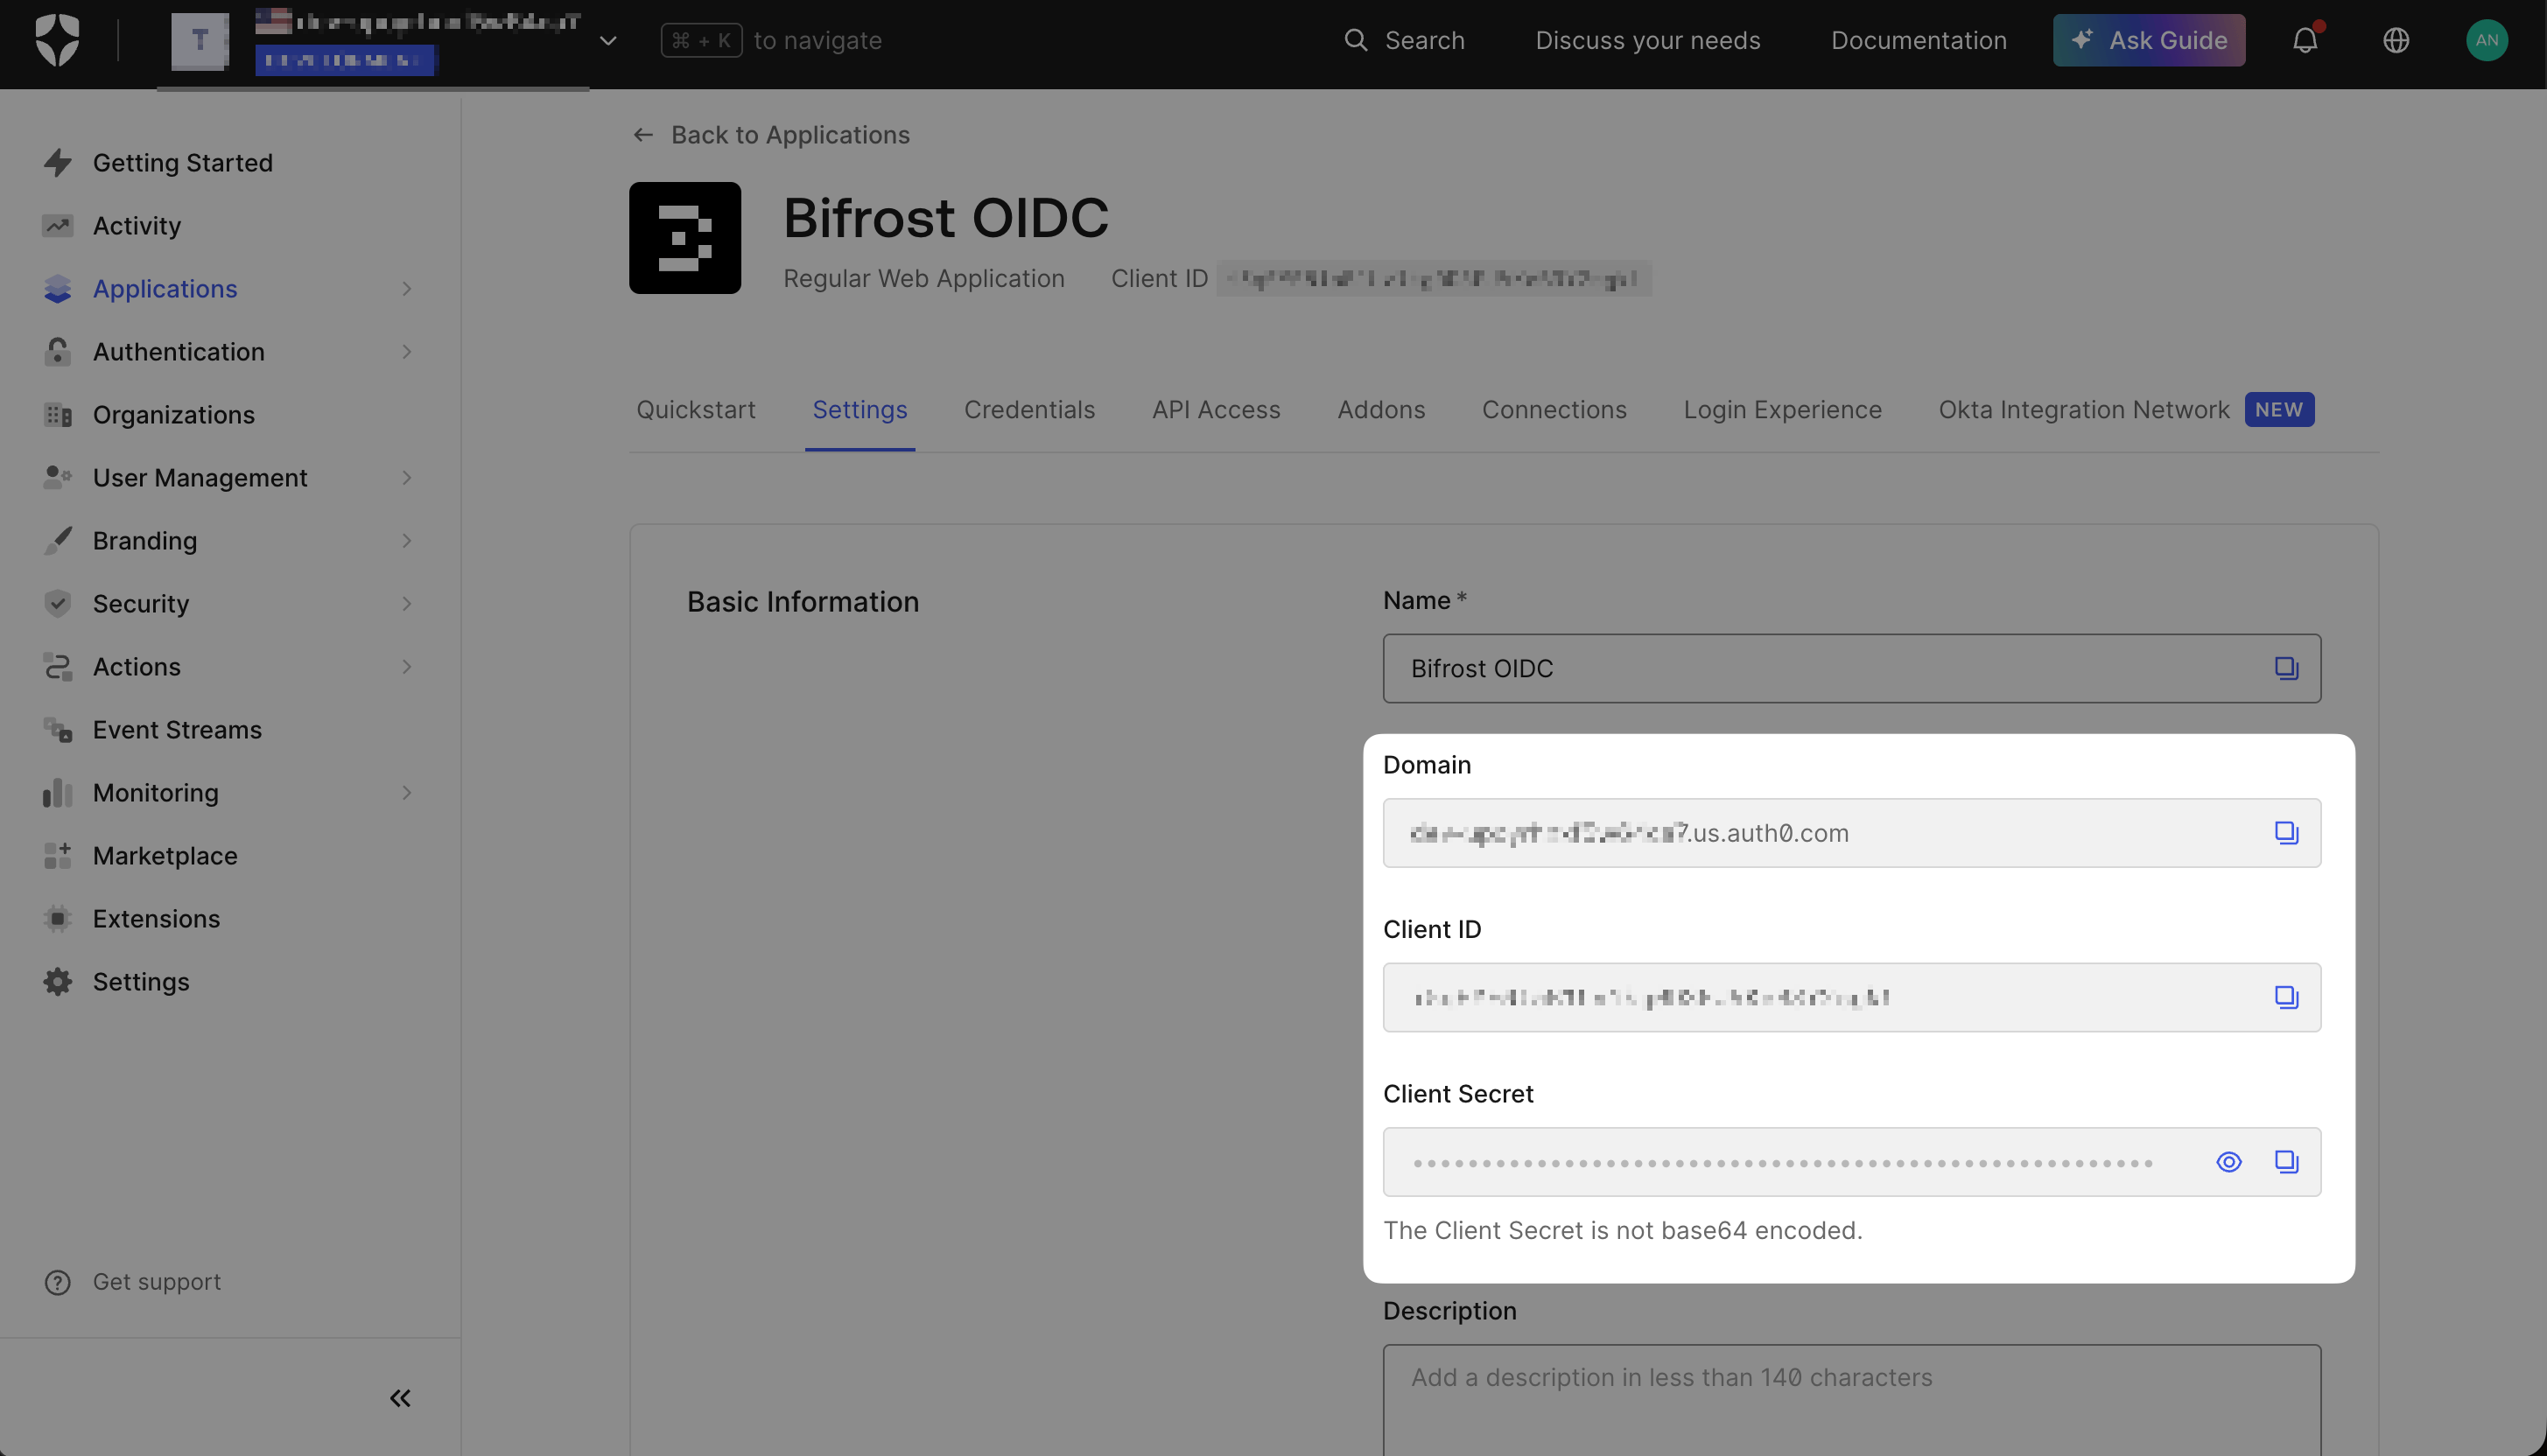Click the Ask Guide button
This screenshot has width=2547, height=1456.
[x=2148, y=40]
